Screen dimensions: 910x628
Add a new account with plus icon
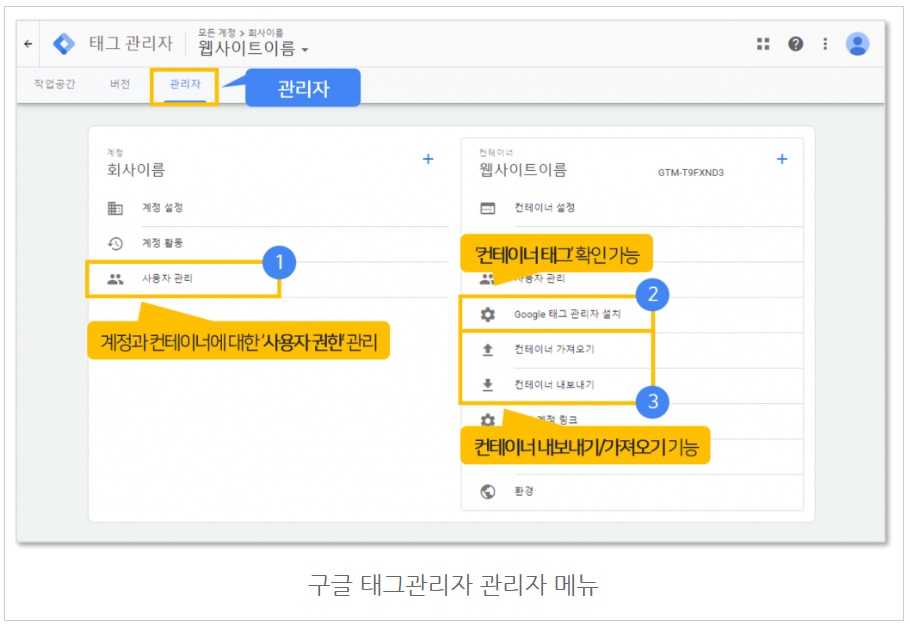tap(428, 158)
